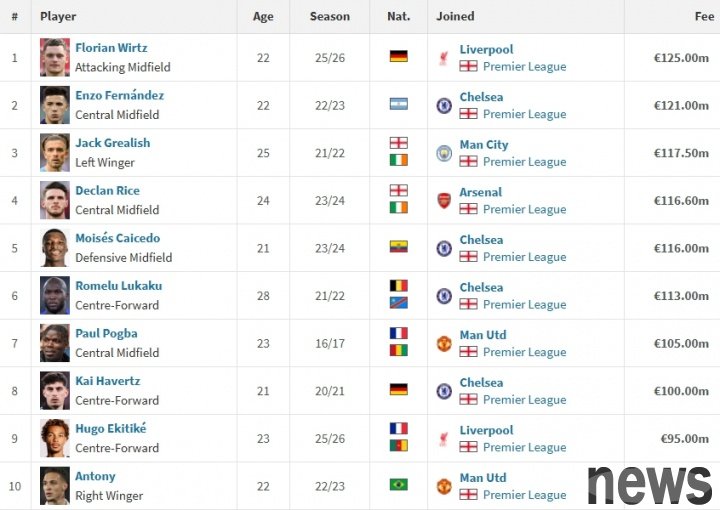Viewport: 720px width, 510px height.
Task: Open Romelu Lukaku player profile link
Action: coord(118,286)
